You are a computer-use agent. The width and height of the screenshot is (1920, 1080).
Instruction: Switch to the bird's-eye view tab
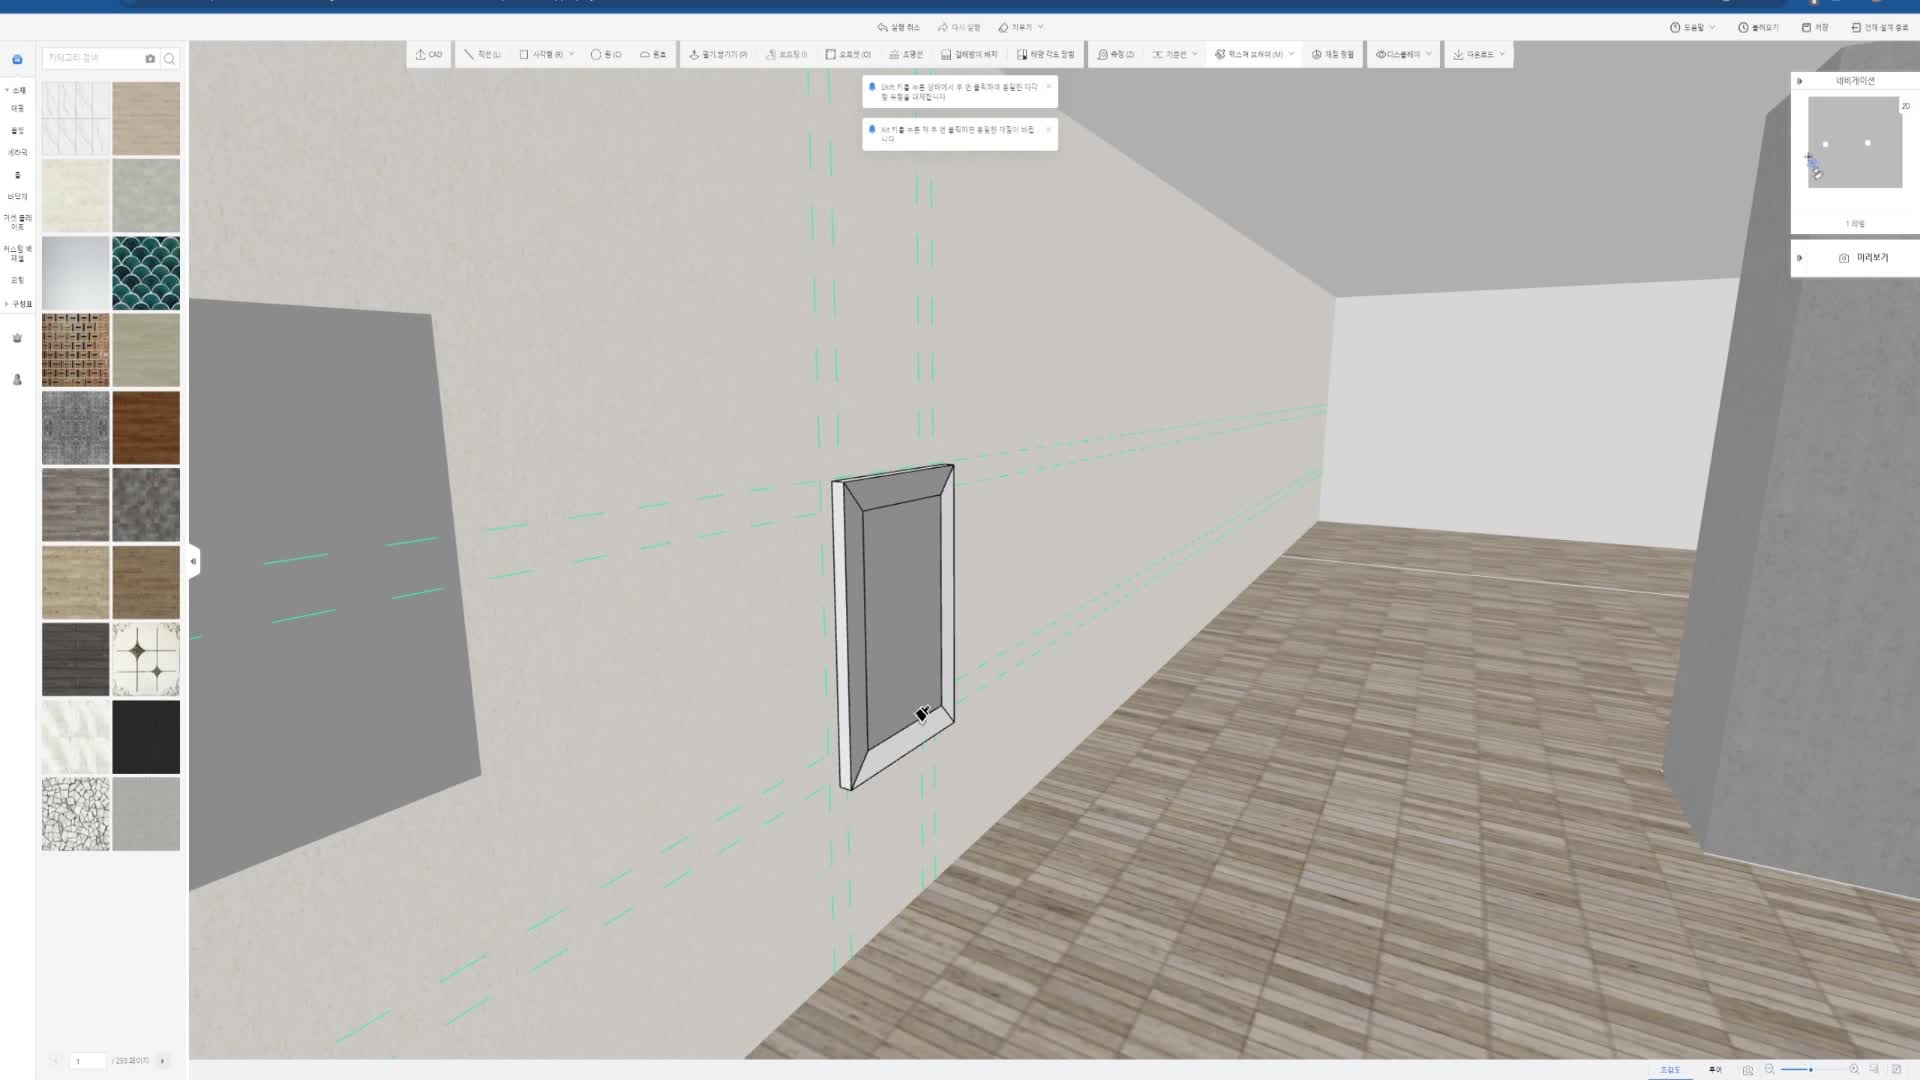[1670, 1070]
